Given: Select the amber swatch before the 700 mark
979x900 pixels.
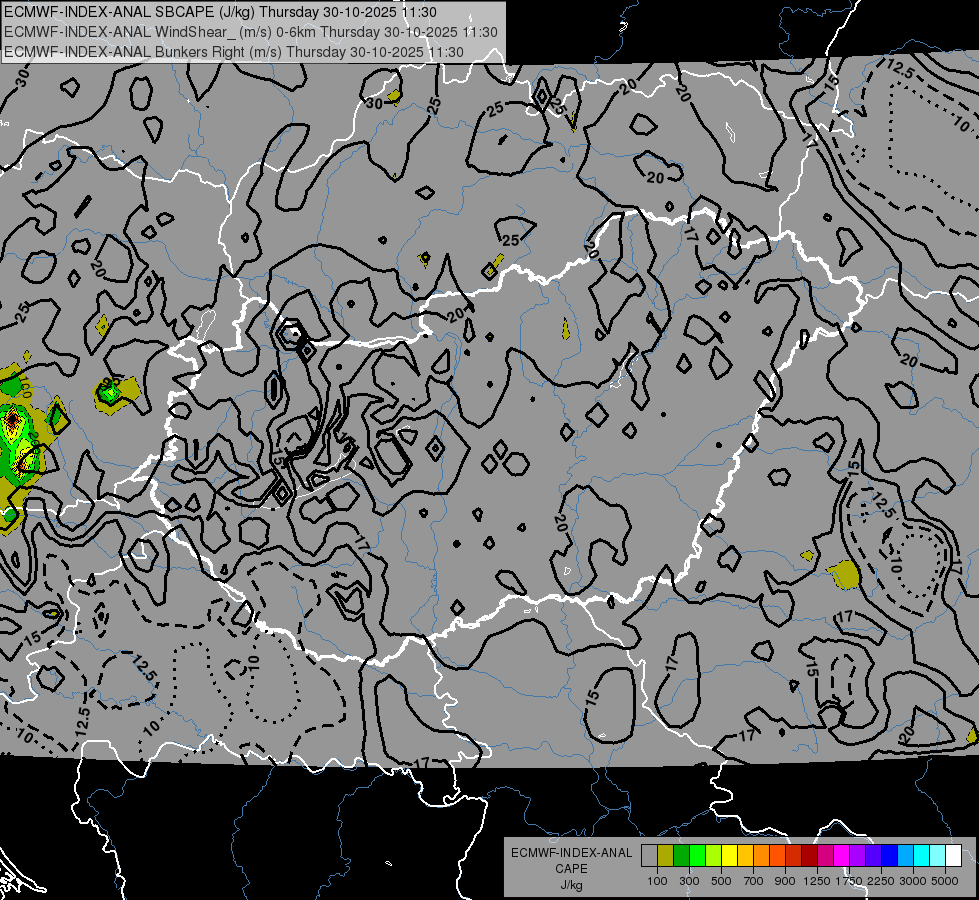Looking at the screenshot, I should point(745,856).
